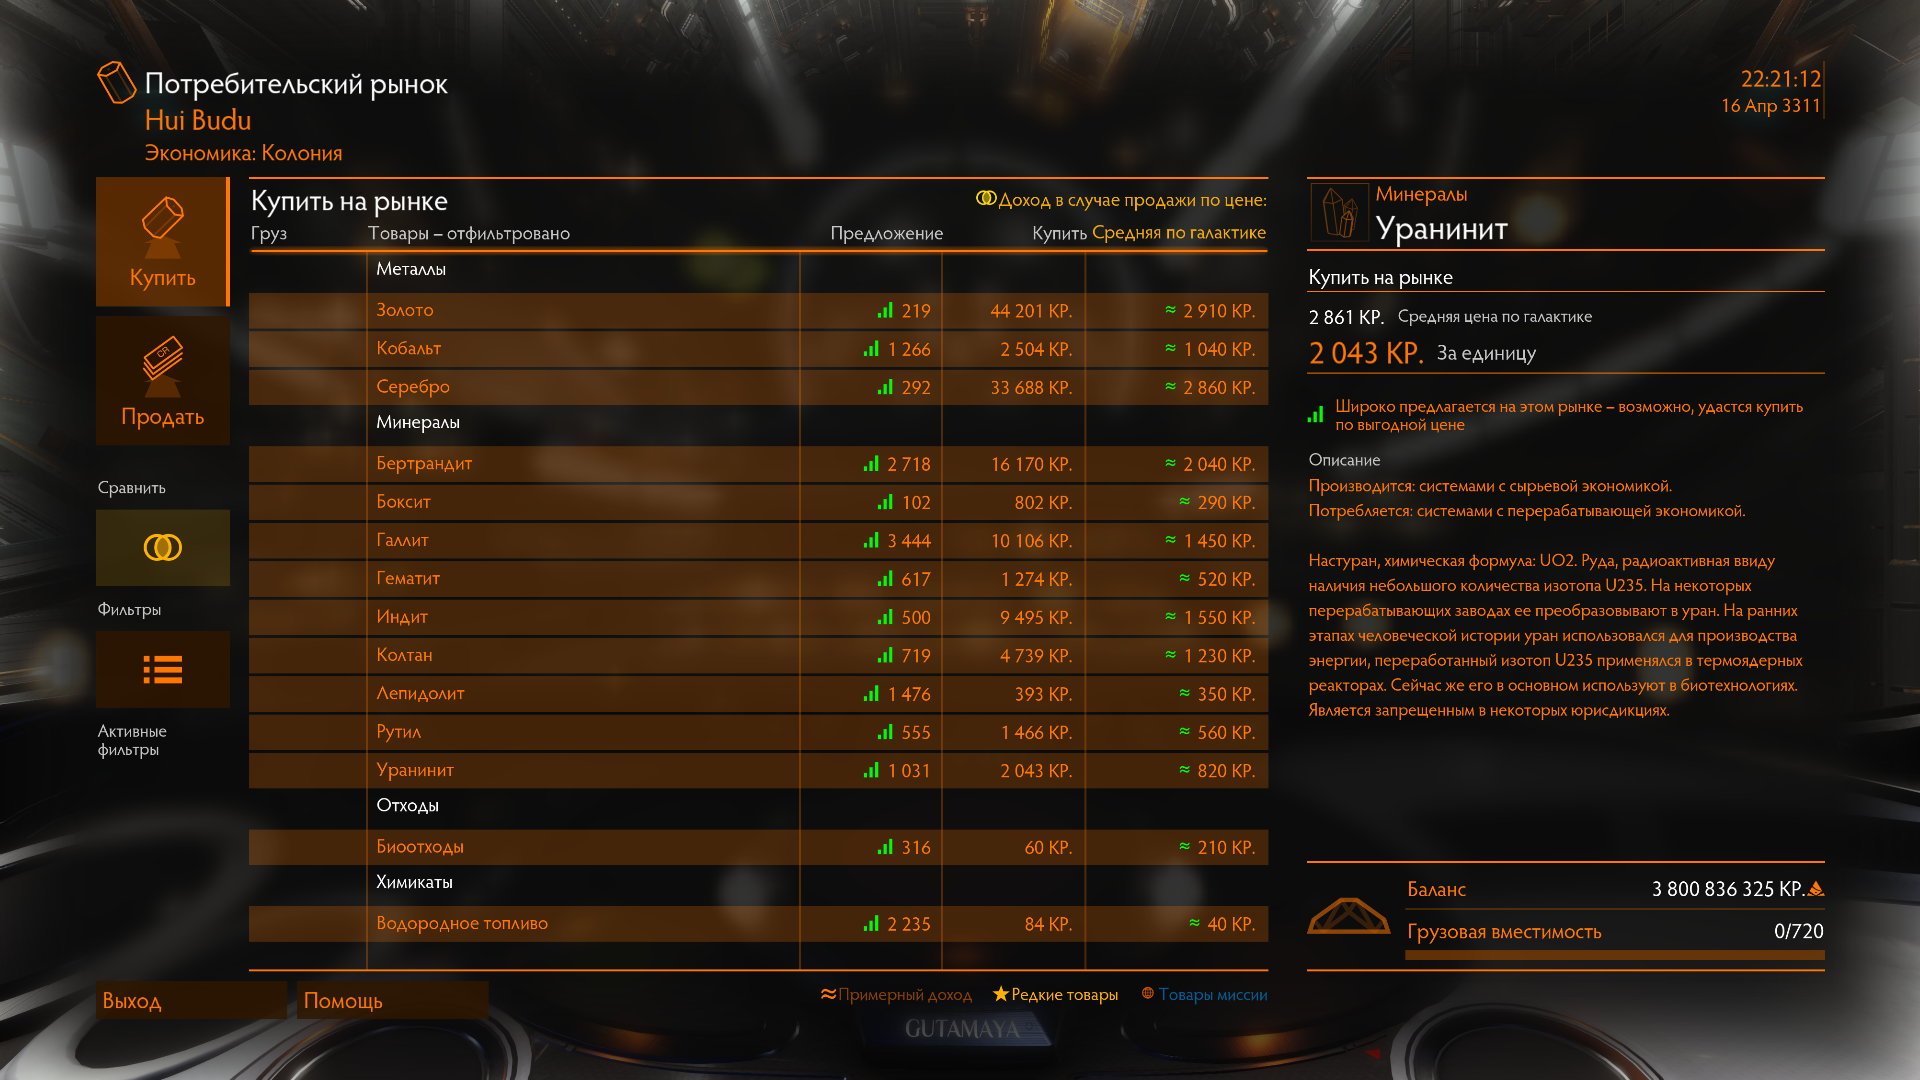This screenshot has height=1080, width=1920.
Task: Click the market canister icon beside the title
Action: (x=116, y=82)
